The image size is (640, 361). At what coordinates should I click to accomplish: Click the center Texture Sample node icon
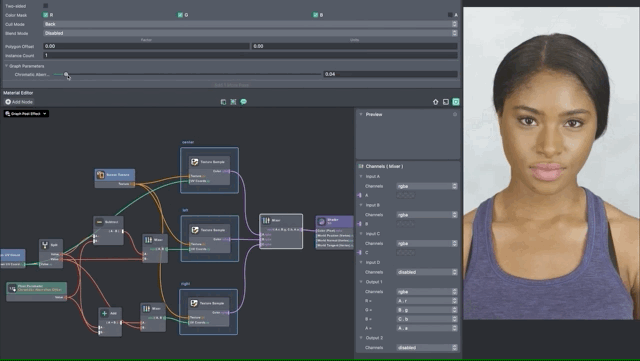(195, 162)
